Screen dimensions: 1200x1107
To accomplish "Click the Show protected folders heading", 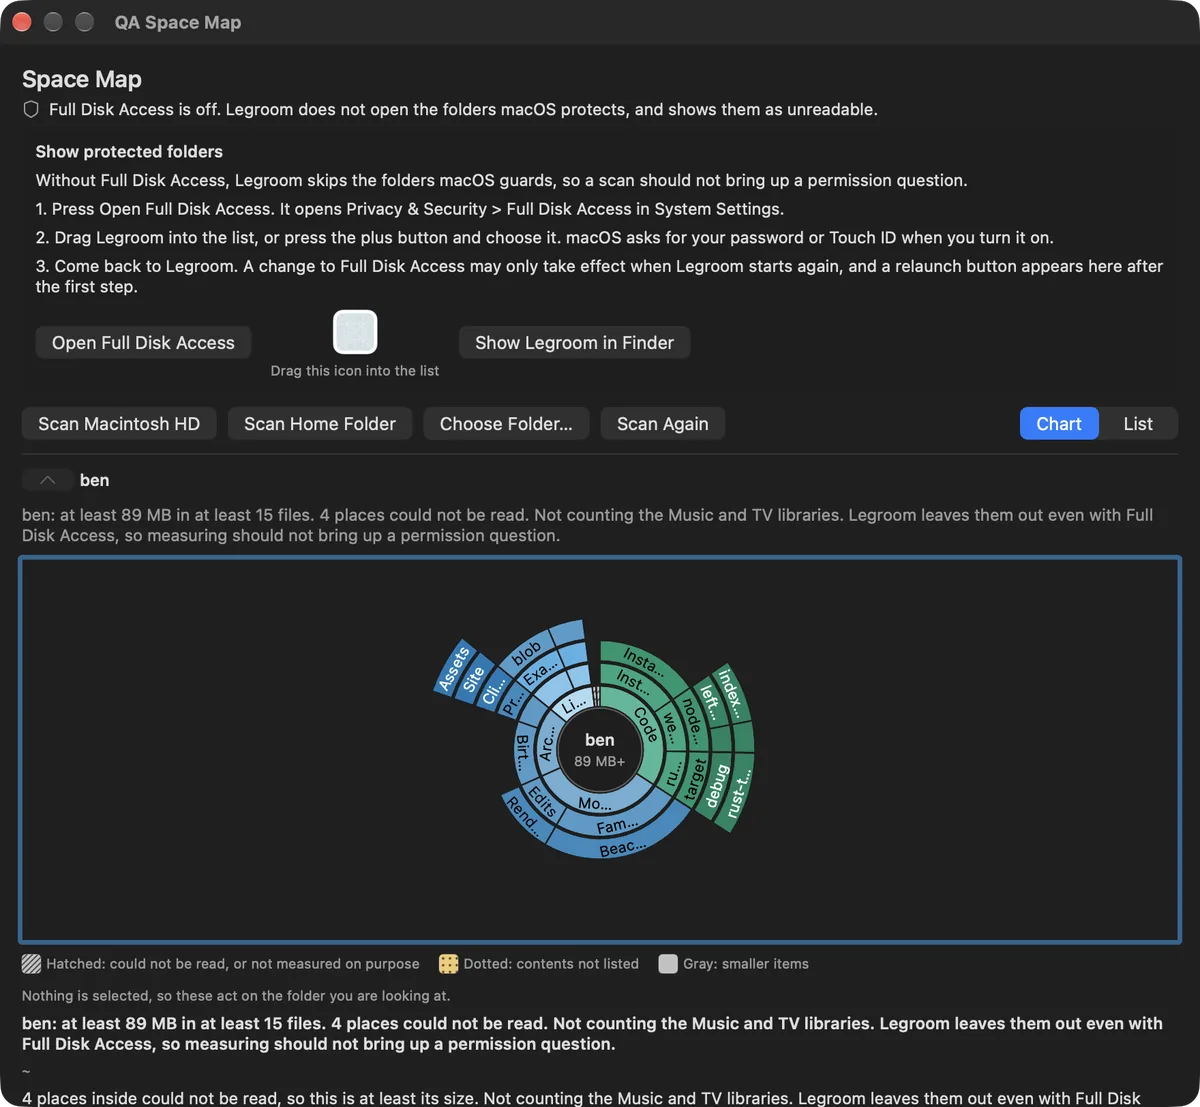I will pos(129,152).
